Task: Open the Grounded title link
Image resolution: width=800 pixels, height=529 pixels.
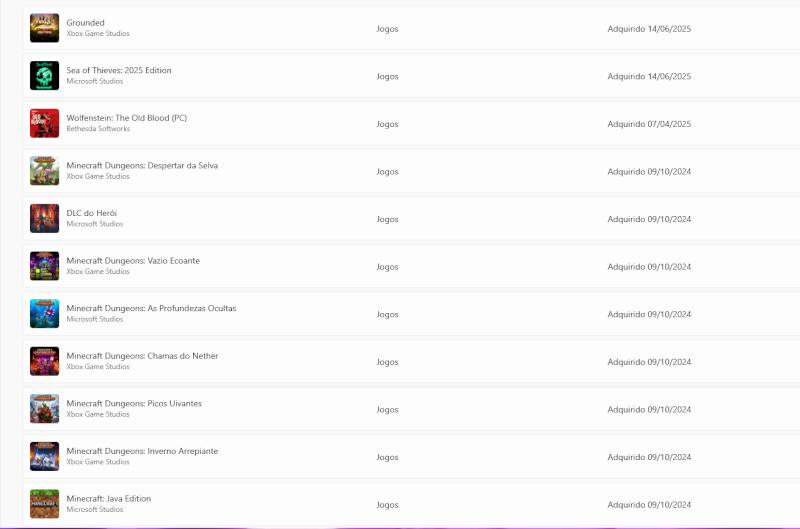Action: pyautogui.click(x=85, y=23)
